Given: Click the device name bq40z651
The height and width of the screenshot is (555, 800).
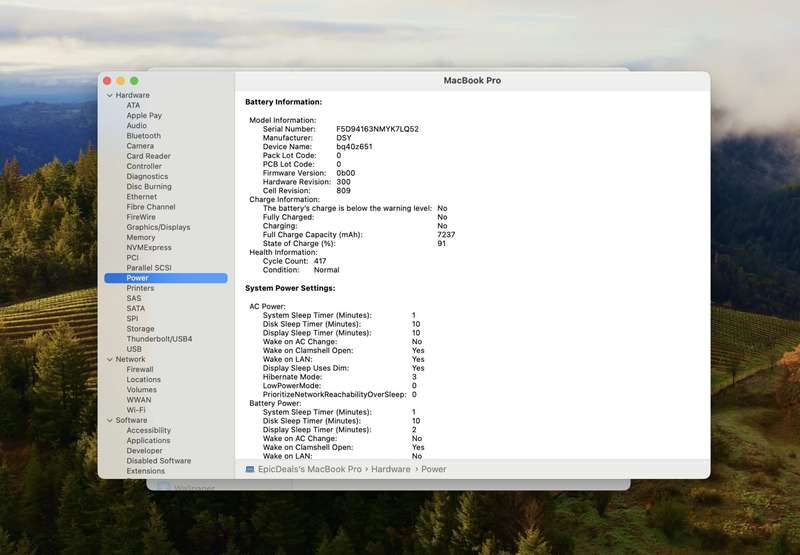Looking at the screenshot, I should coord(354,146).
